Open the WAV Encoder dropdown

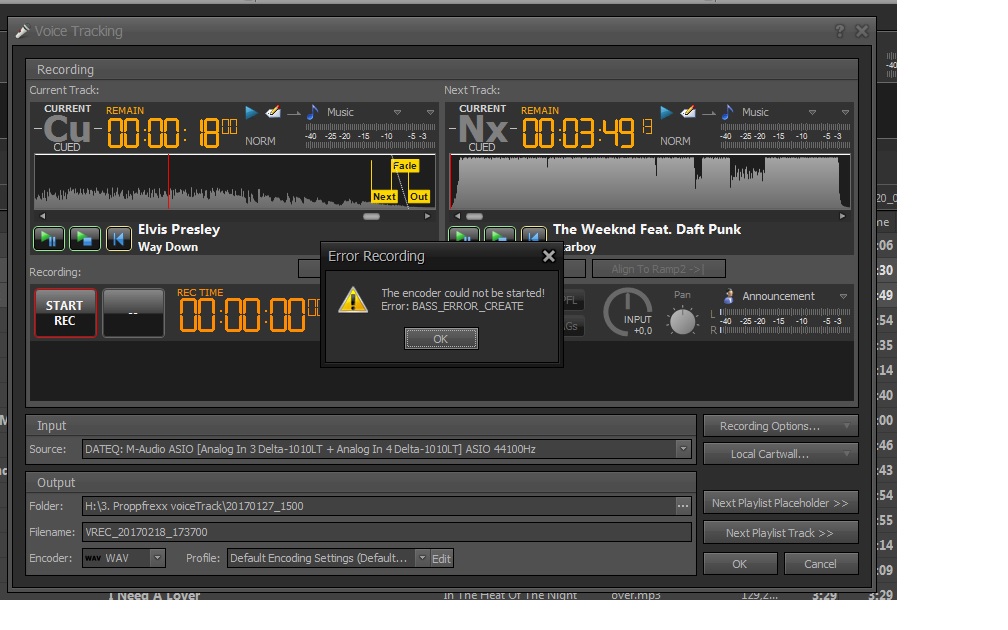point(158,558)
